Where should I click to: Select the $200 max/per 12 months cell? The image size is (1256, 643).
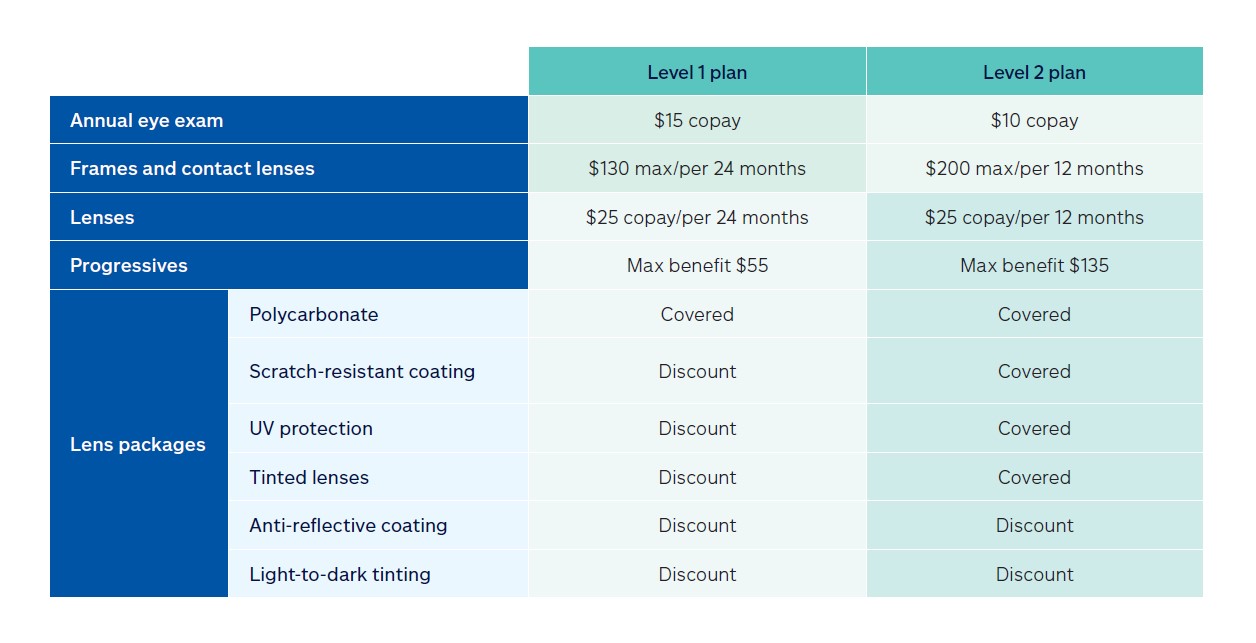[x=1034, y=168]
